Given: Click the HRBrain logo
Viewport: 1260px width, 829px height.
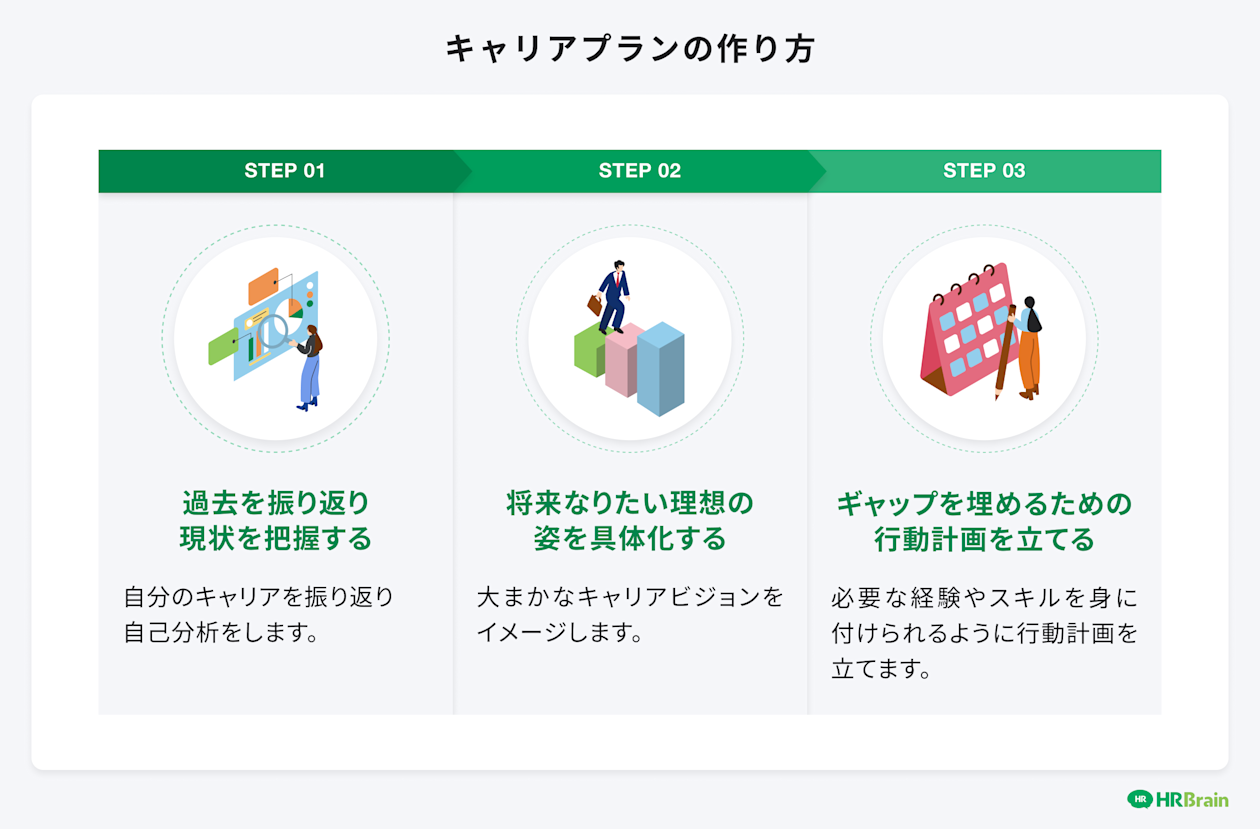Looking at the screenshot, I should (1178, 799).
